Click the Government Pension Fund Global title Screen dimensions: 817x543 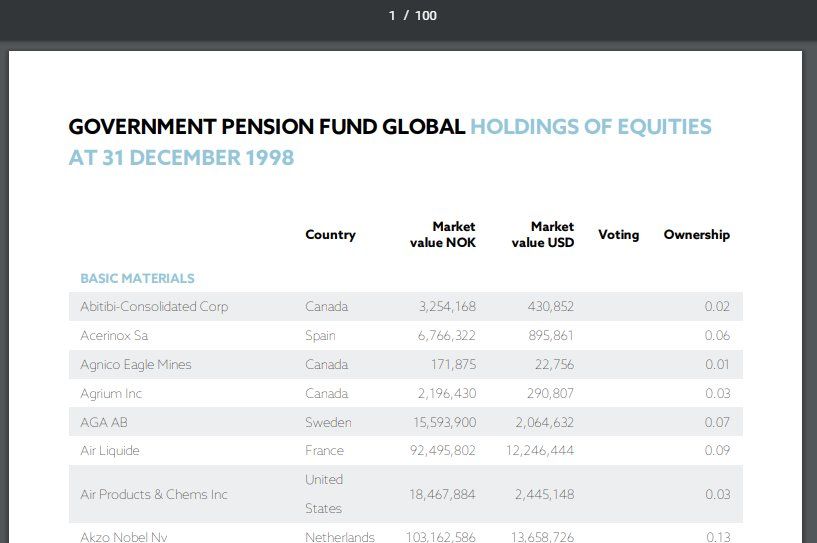tap(266, 127)
